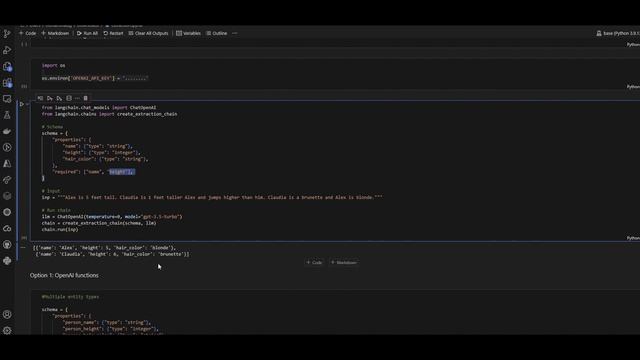Open the Azure view in sidebar

(7, 164)
